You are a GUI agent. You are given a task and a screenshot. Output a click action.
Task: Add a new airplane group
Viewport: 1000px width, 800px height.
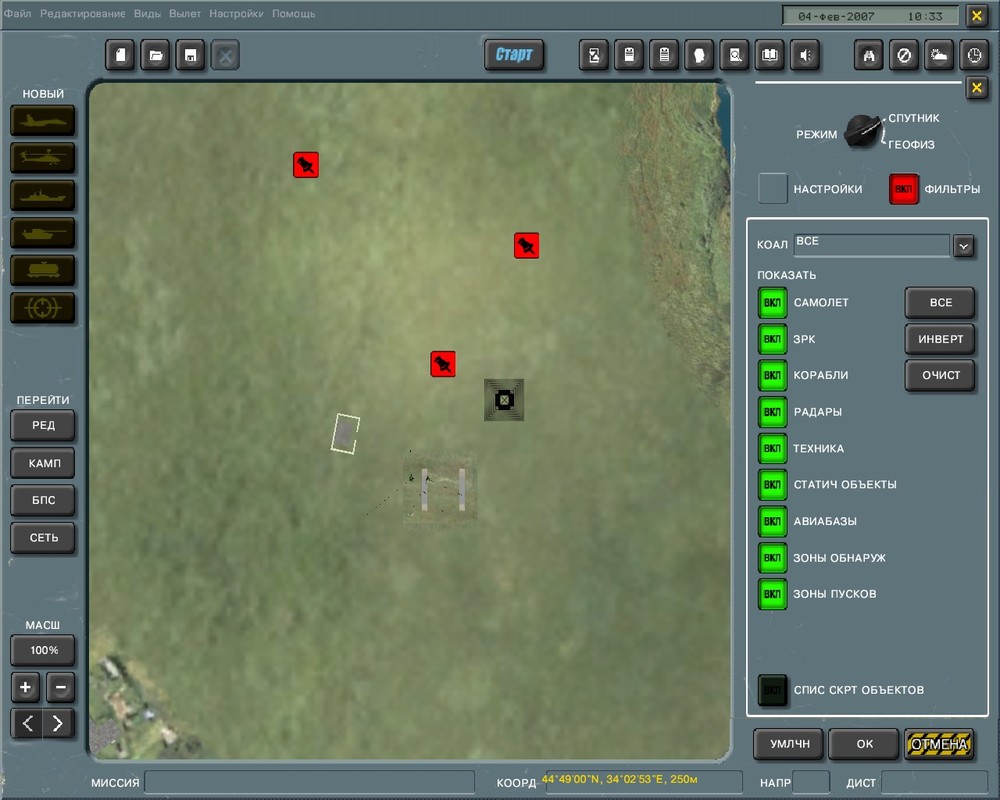[43, 121]
